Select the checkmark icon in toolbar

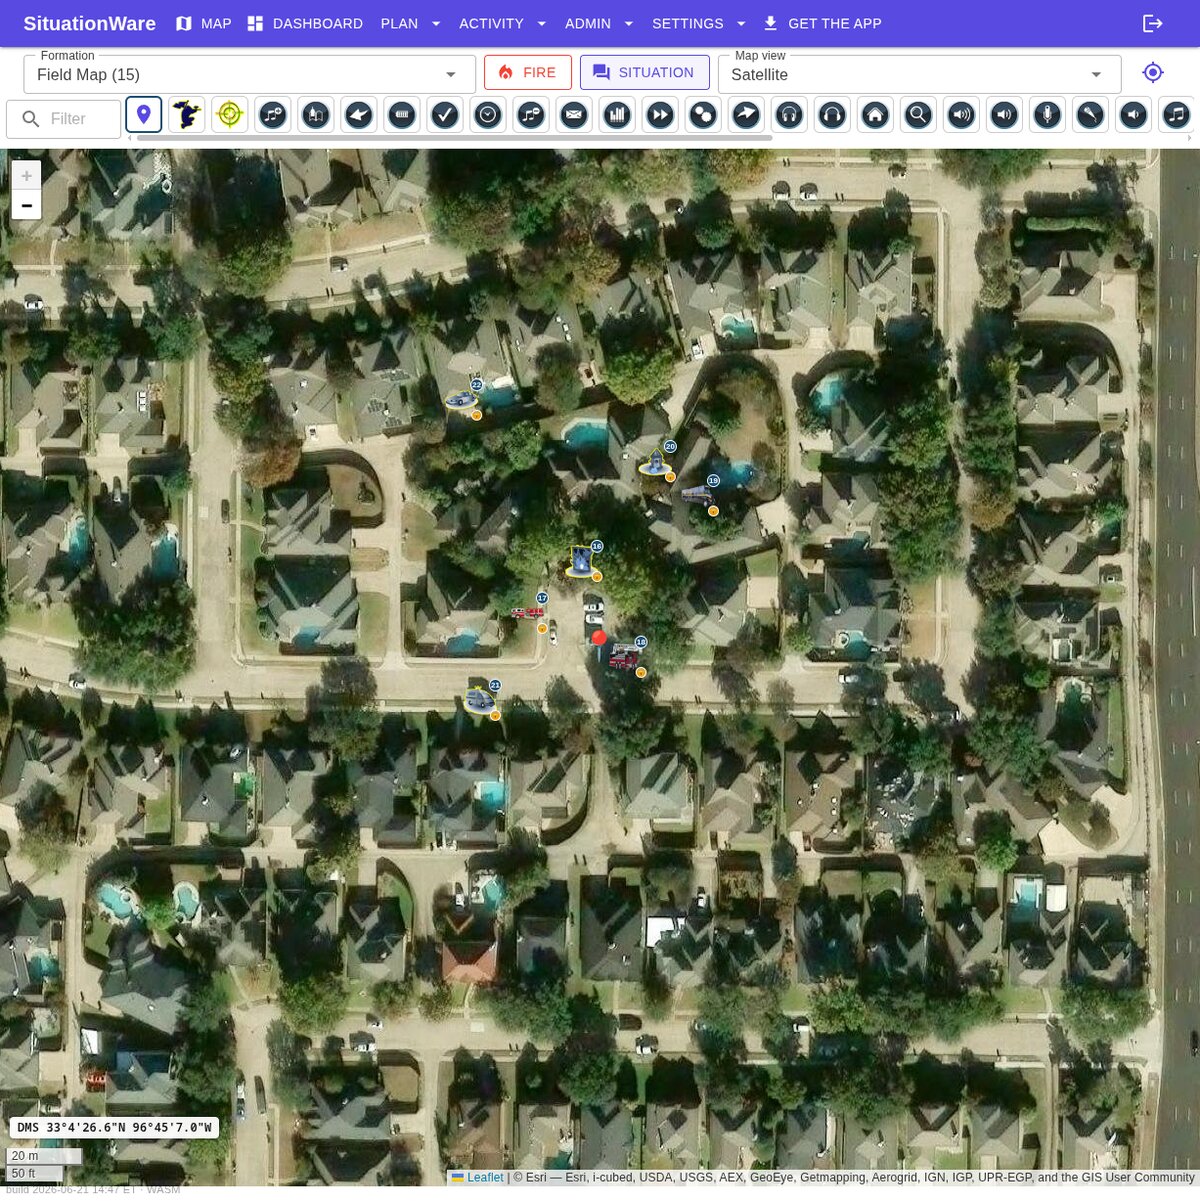pos(445,115)
